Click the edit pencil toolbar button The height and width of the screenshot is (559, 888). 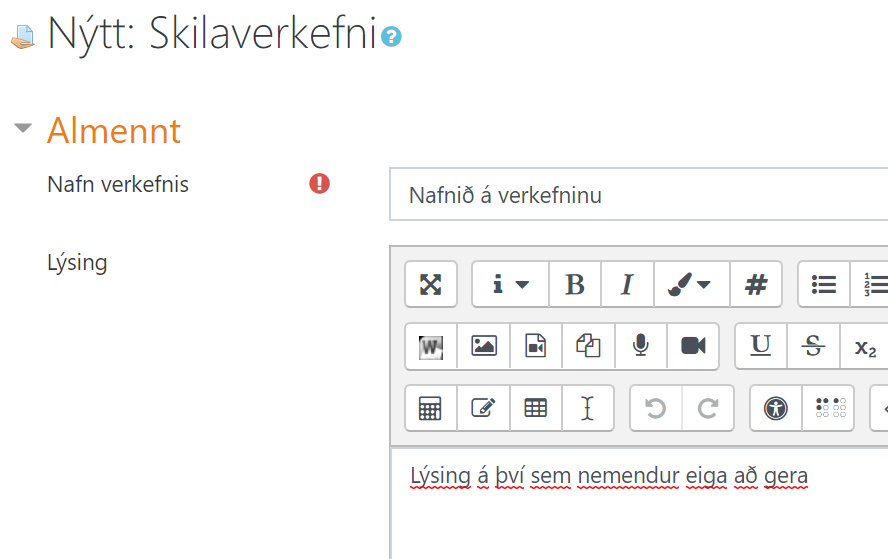484,408
